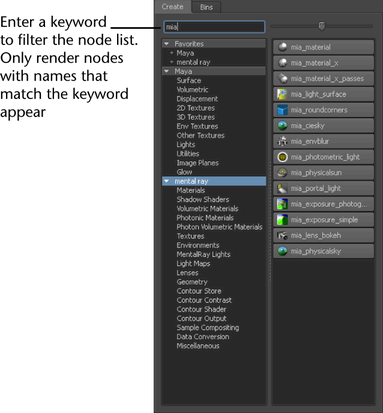The width and height of the screenshot is (383, 413).
Task: Select Volumetric category
Action: coord(192,90)
